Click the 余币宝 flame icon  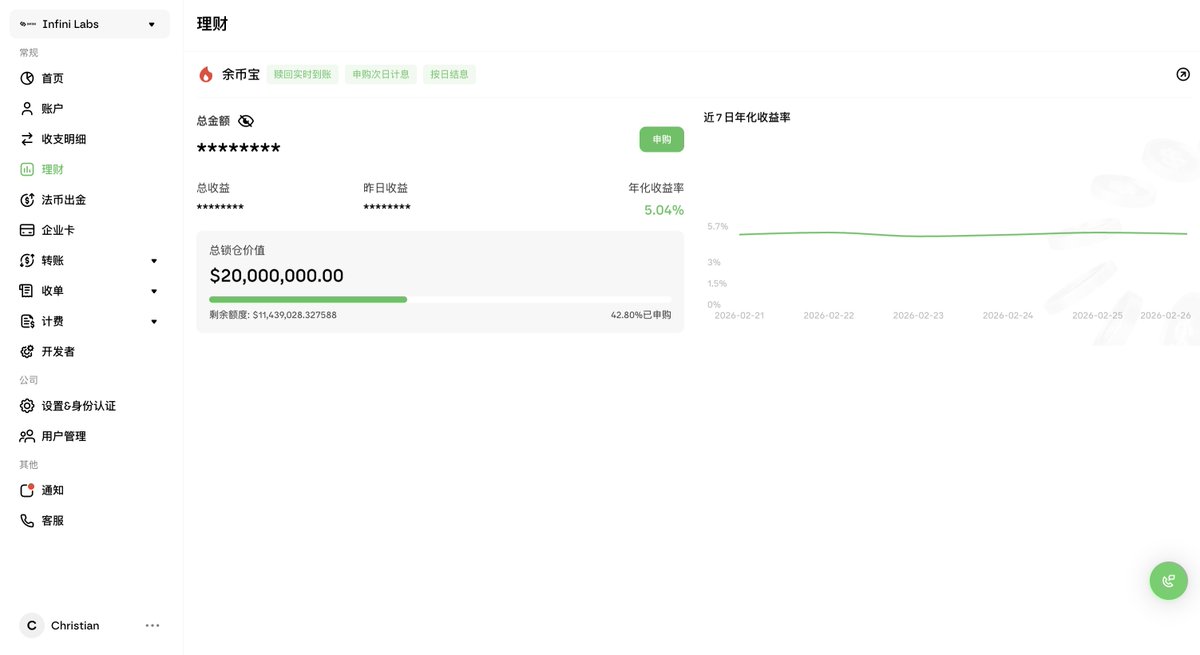206,74
